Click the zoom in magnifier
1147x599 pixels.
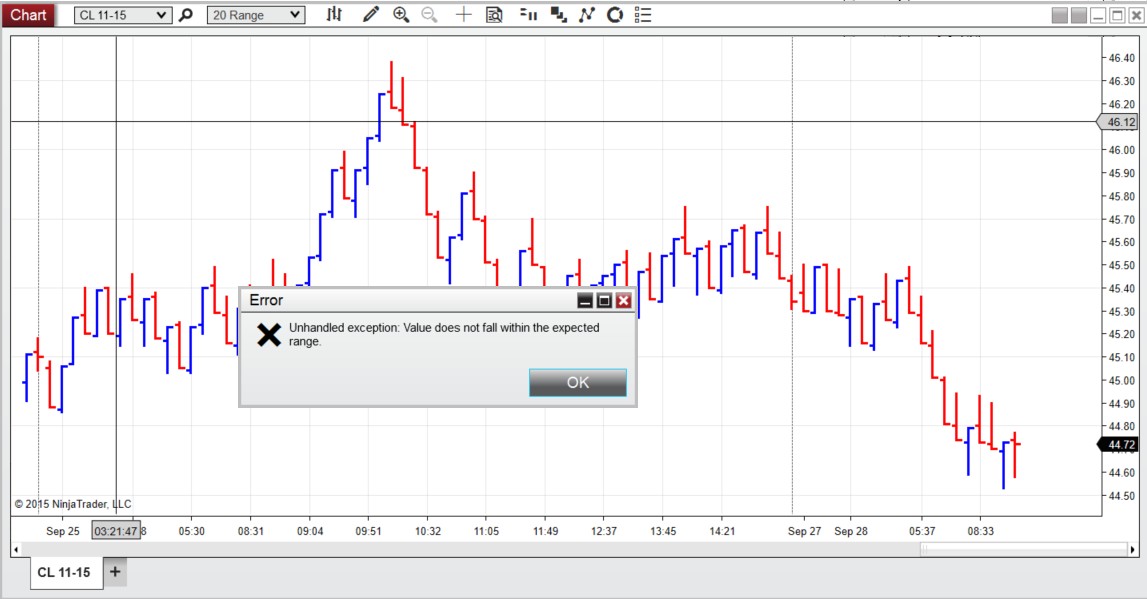click(401, 15)
